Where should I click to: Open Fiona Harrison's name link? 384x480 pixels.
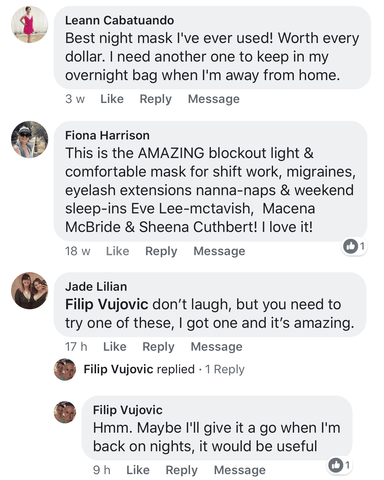107,135
